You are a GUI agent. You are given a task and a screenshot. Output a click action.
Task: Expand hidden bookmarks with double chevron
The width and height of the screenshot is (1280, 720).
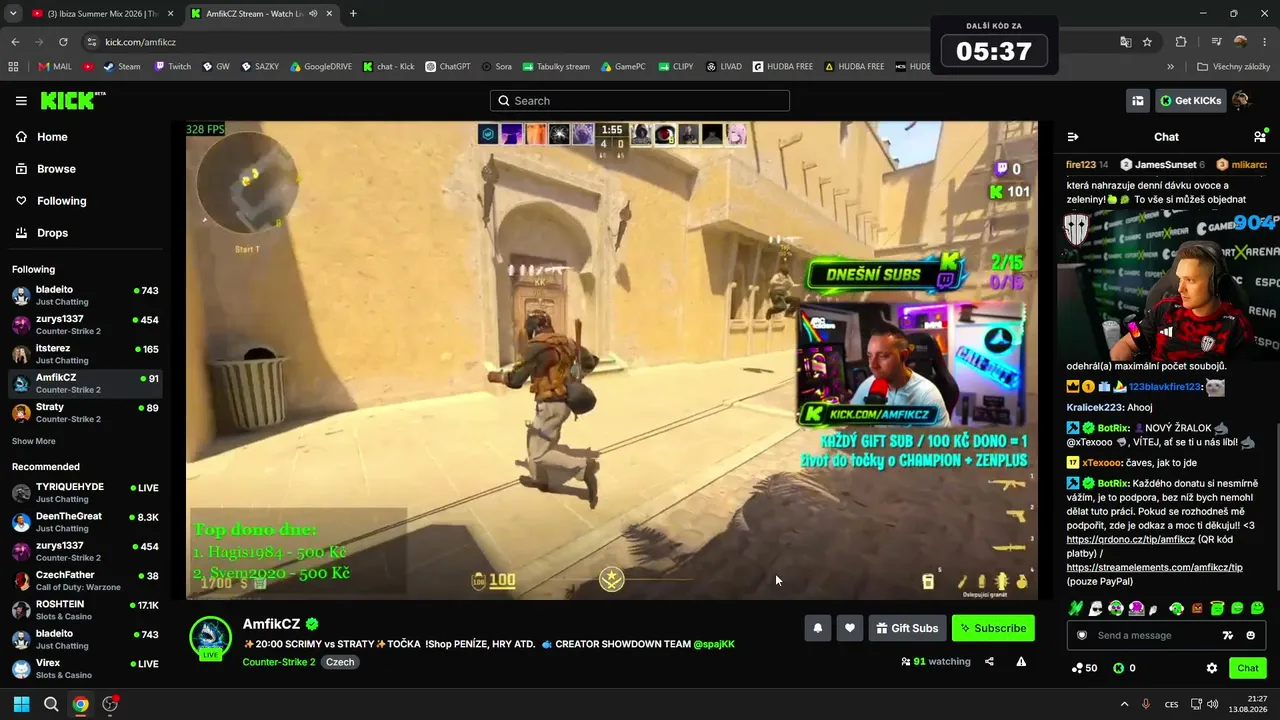coord(1170,67)
